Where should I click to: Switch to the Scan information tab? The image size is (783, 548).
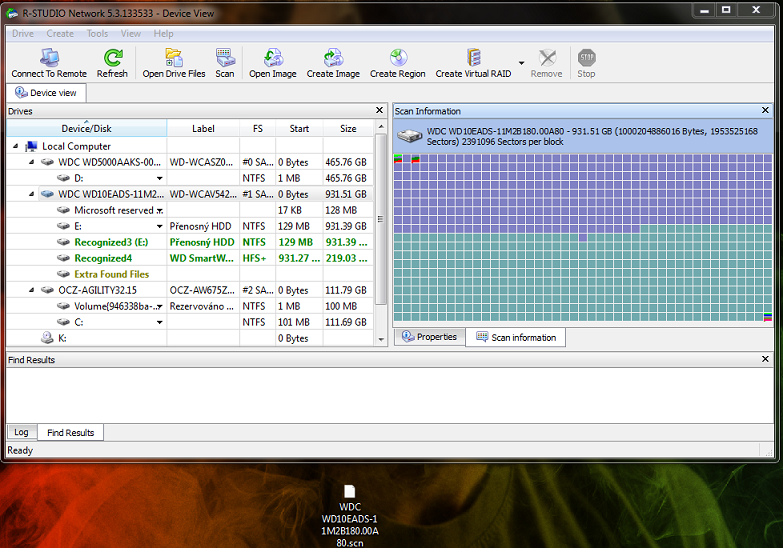tap(515, 337)
